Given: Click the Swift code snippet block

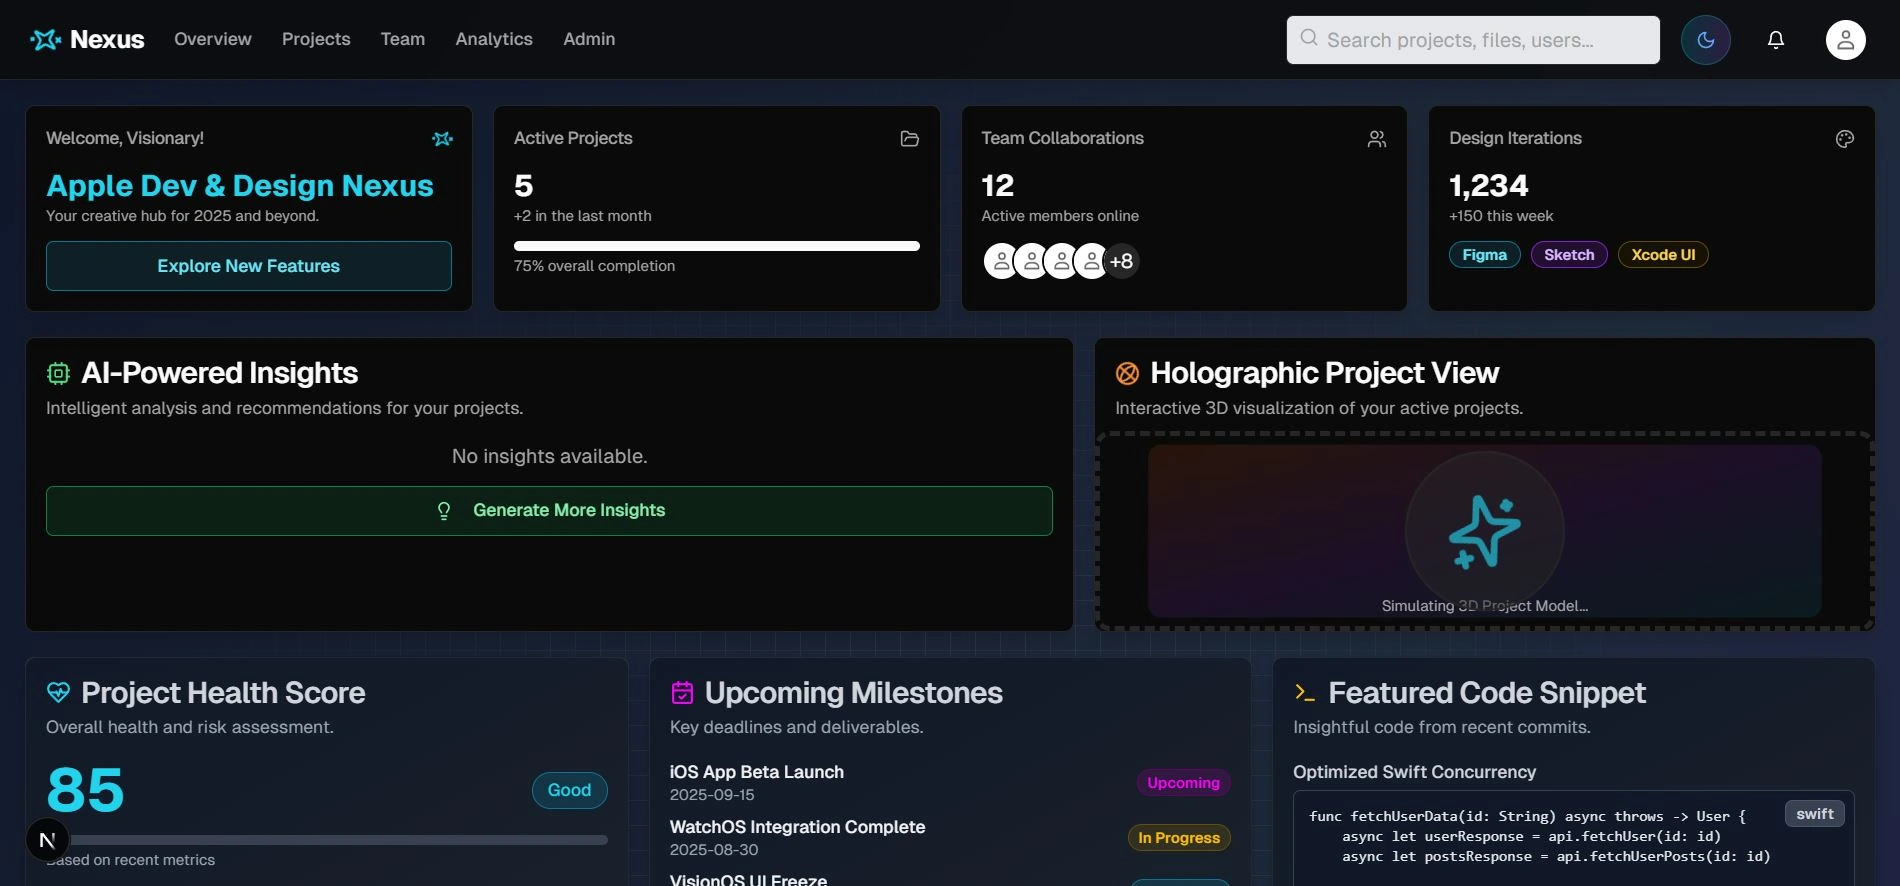Looking at the screenshot, I should 1573,838.
